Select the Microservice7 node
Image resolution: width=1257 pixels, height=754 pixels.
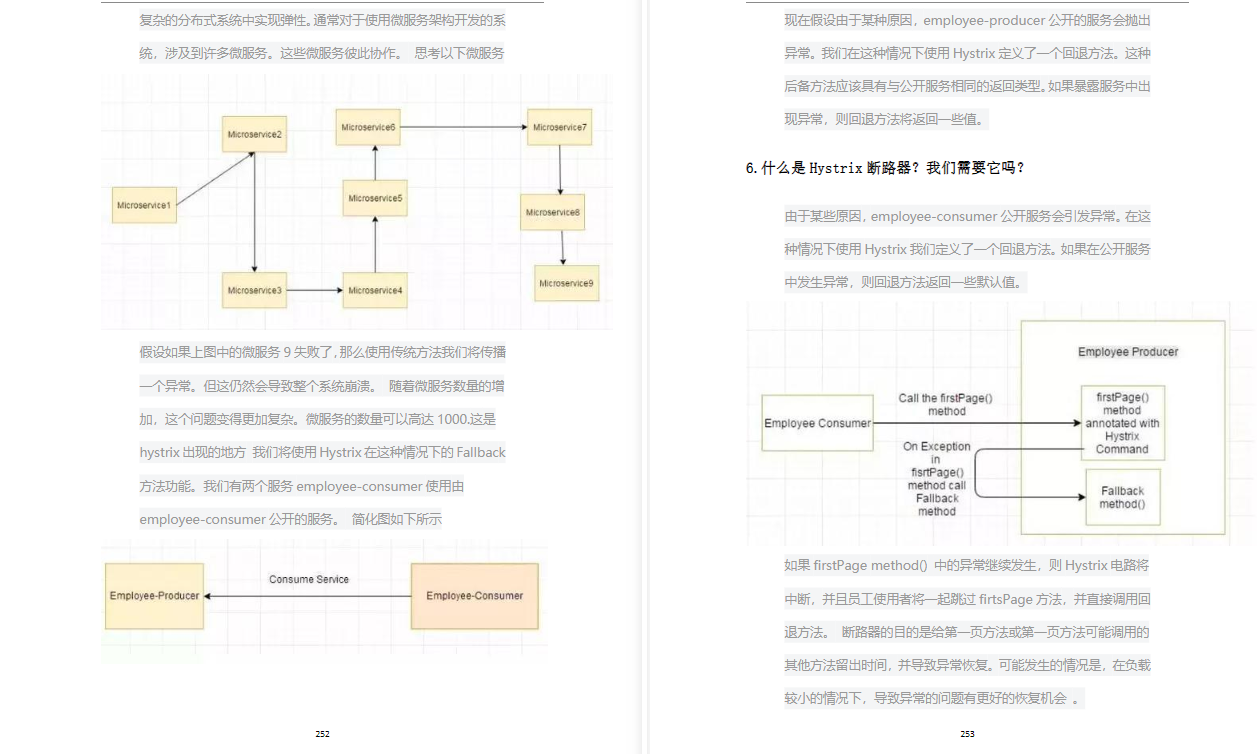559,127
